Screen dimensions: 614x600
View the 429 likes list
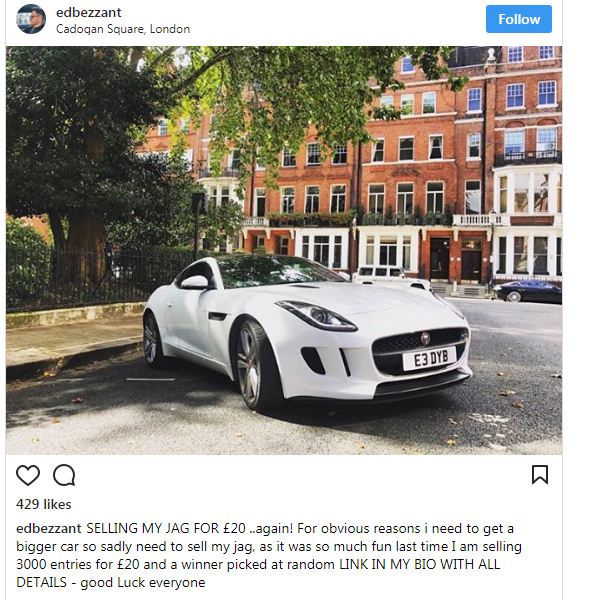[x=43, y=504]
